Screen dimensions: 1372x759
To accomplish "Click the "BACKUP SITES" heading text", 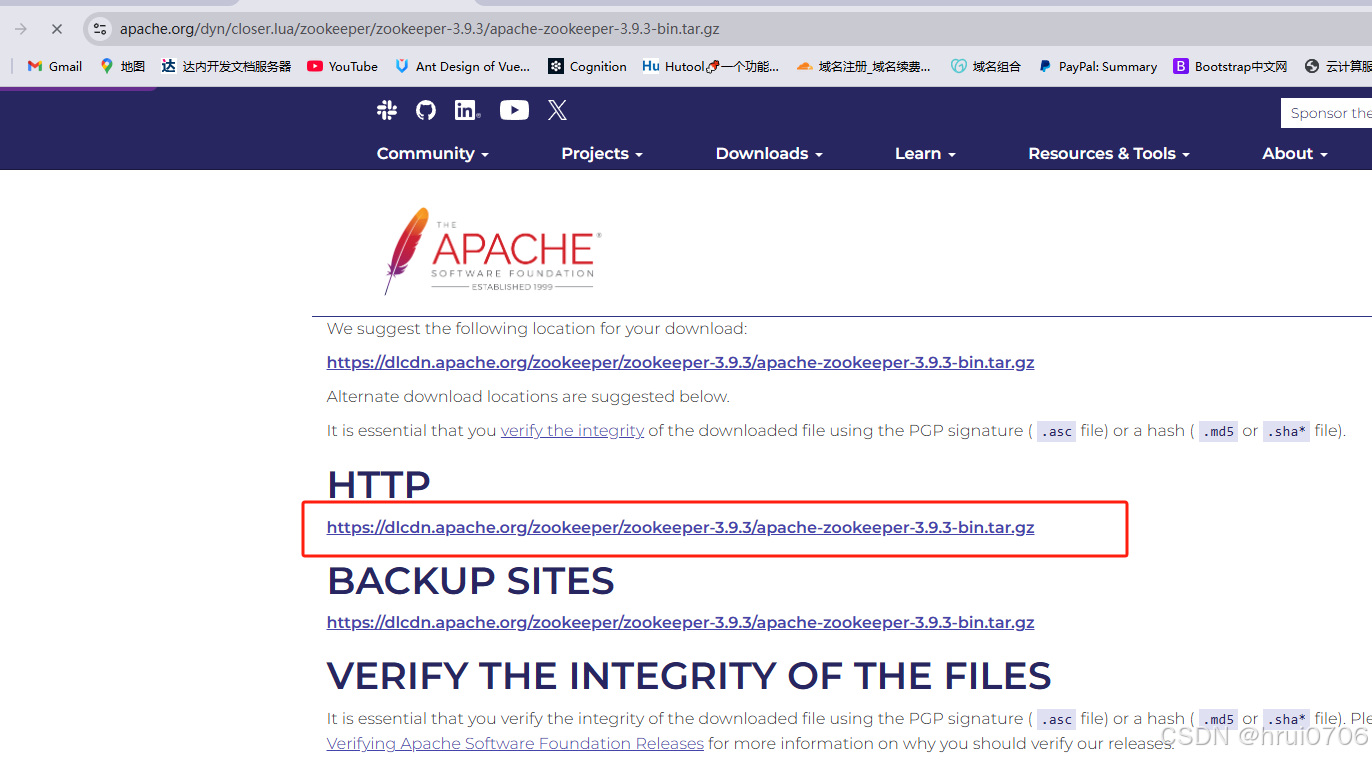I will pyautogui.click(x=470, y=581).
